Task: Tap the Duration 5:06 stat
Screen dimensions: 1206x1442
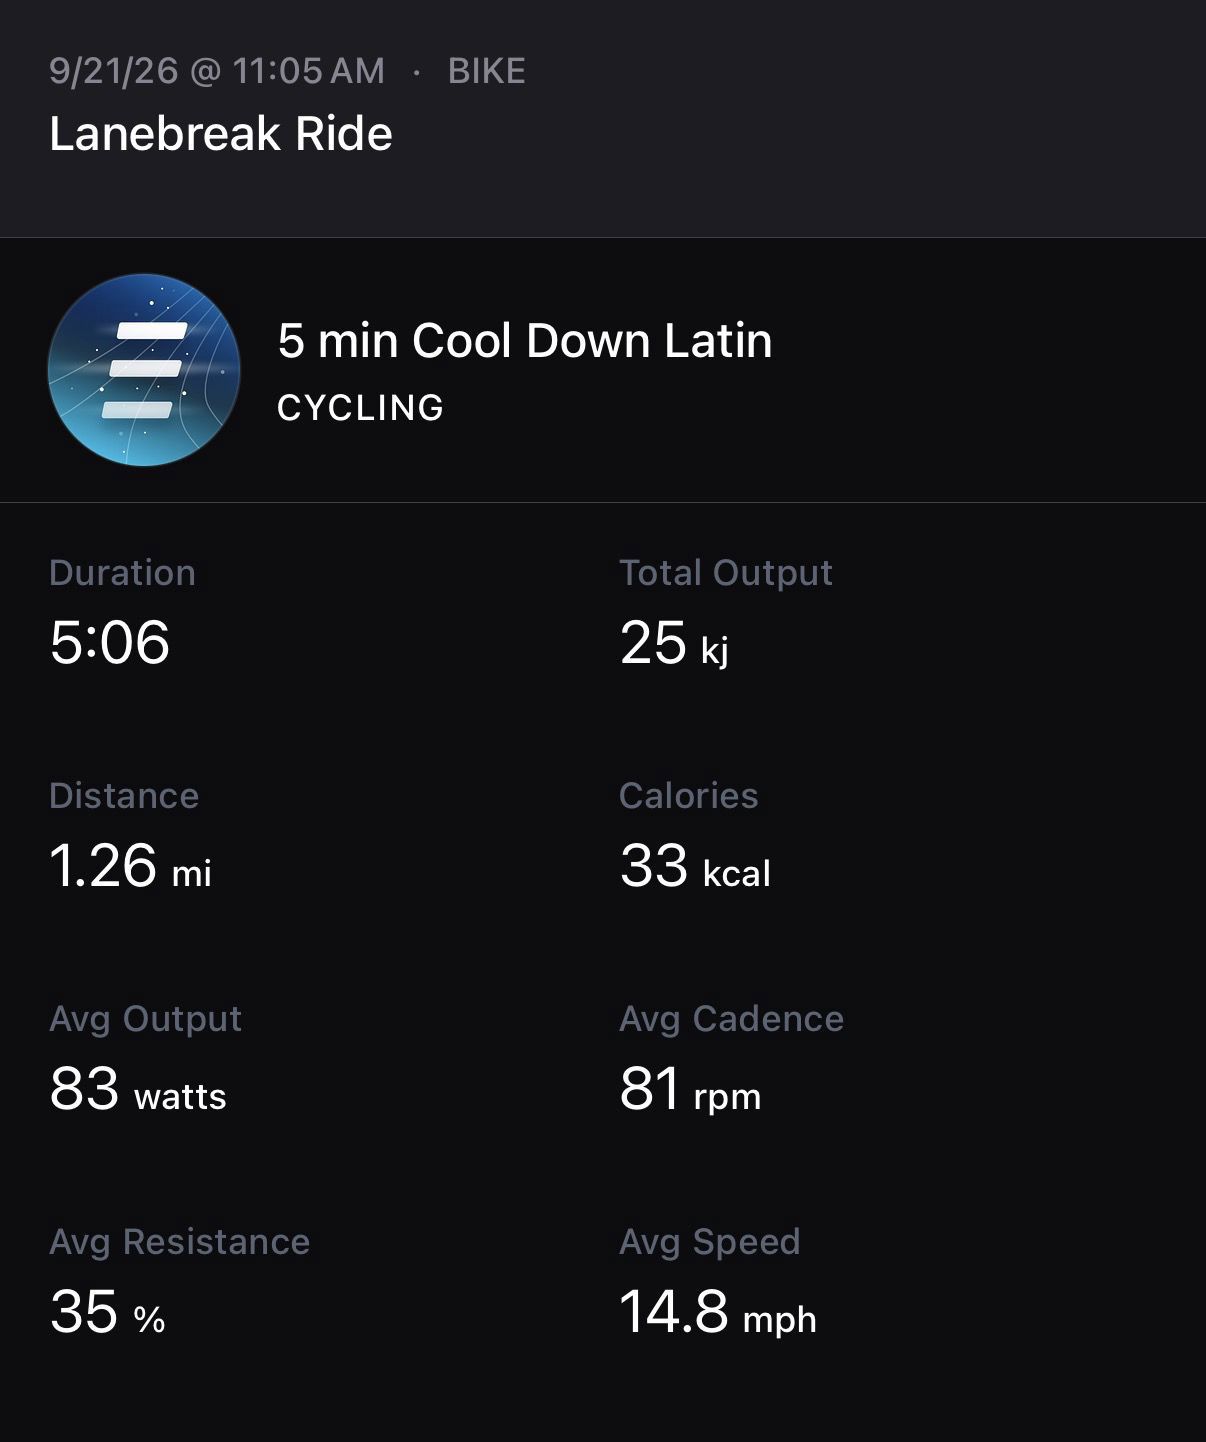Action: [x=122, y=612]
